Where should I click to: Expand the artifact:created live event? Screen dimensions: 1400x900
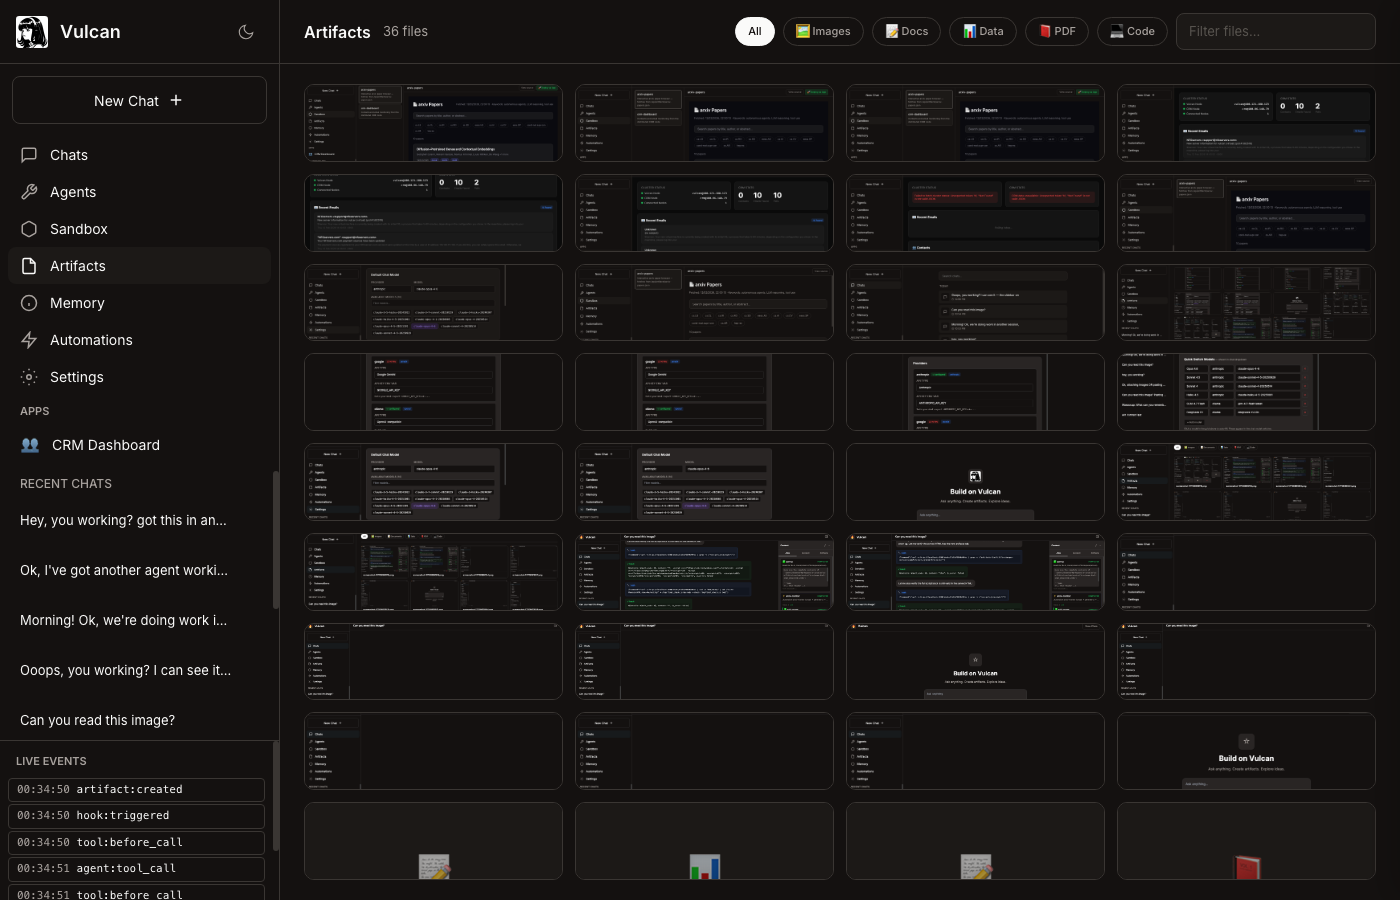point(136,790)
